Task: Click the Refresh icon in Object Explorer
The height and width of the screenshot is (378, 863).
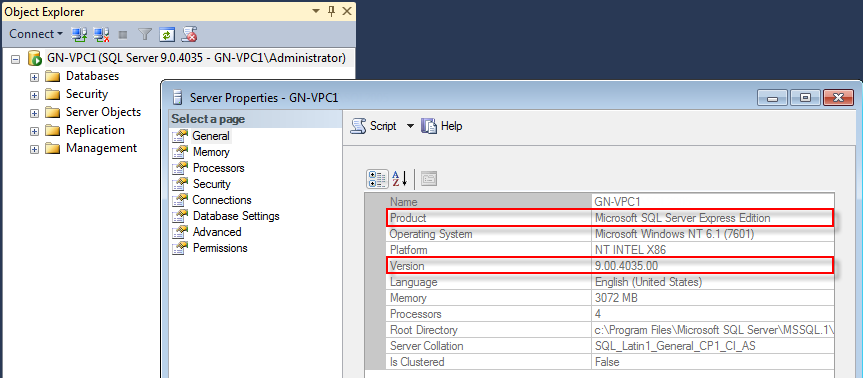Action: point(167,35)
